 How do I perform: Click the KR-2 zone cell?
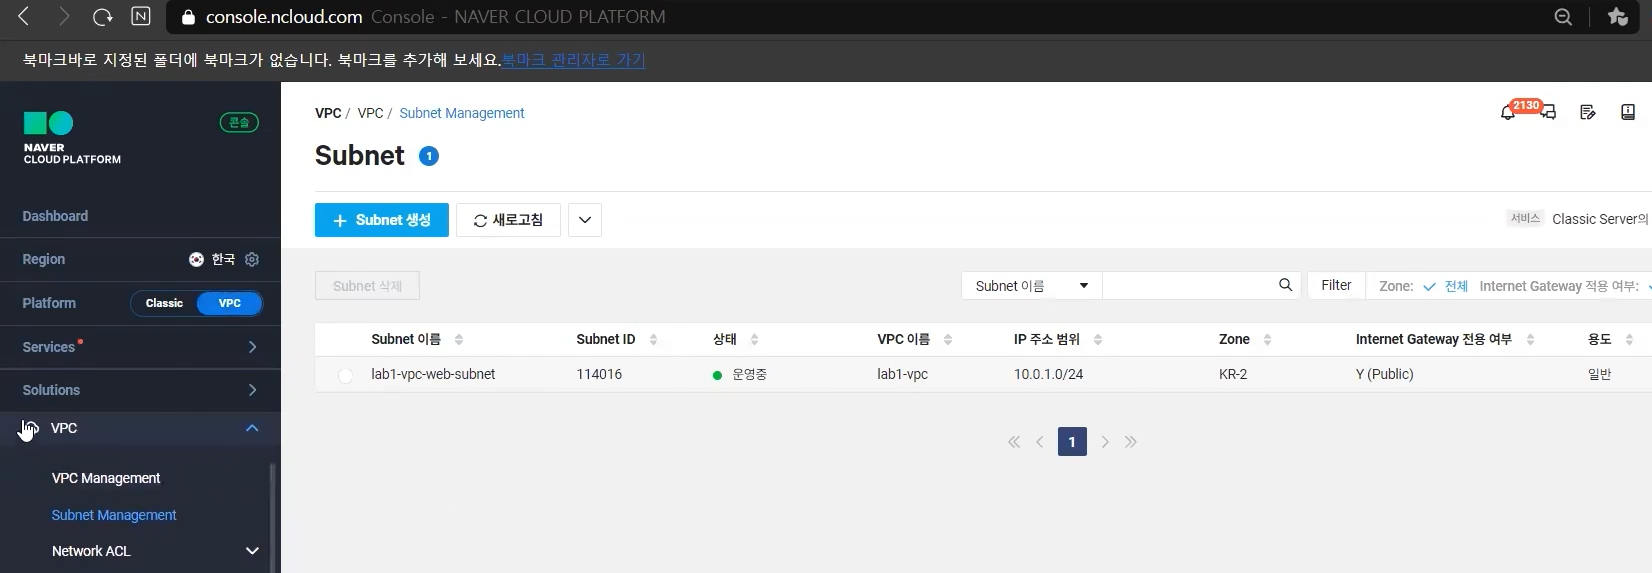[1233, 374]
